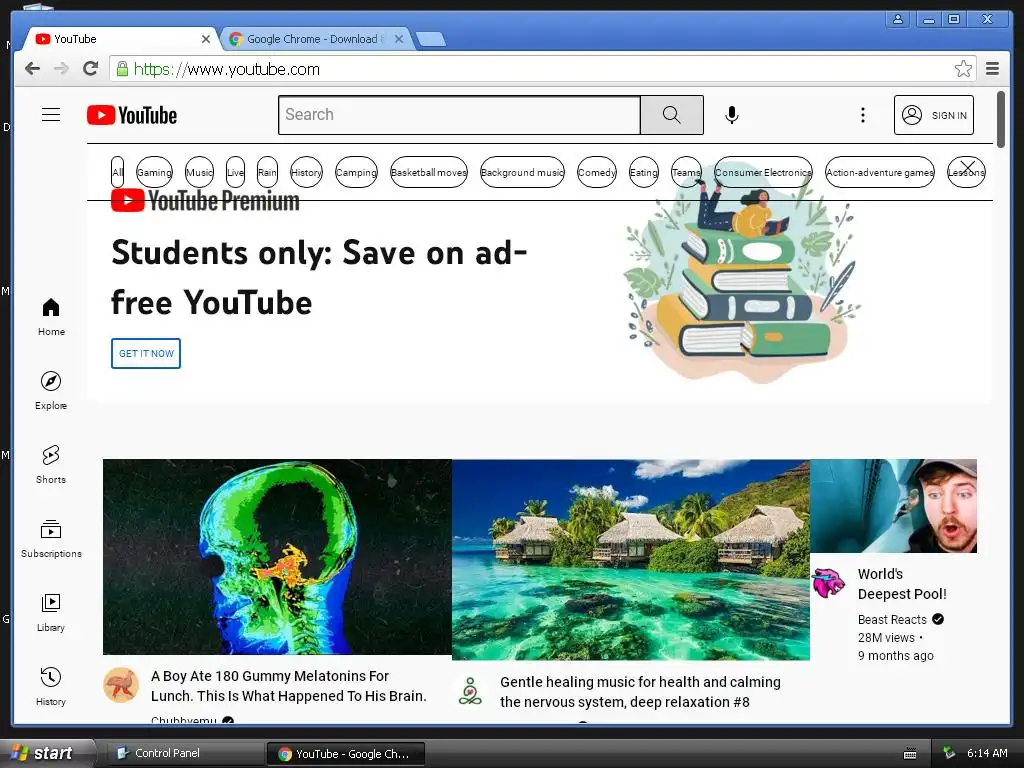This screenshot has height=768, width=1024.
Task: Select the Action-adventure games filter chip
Action: pyautogui.click(x=880, y=172)
